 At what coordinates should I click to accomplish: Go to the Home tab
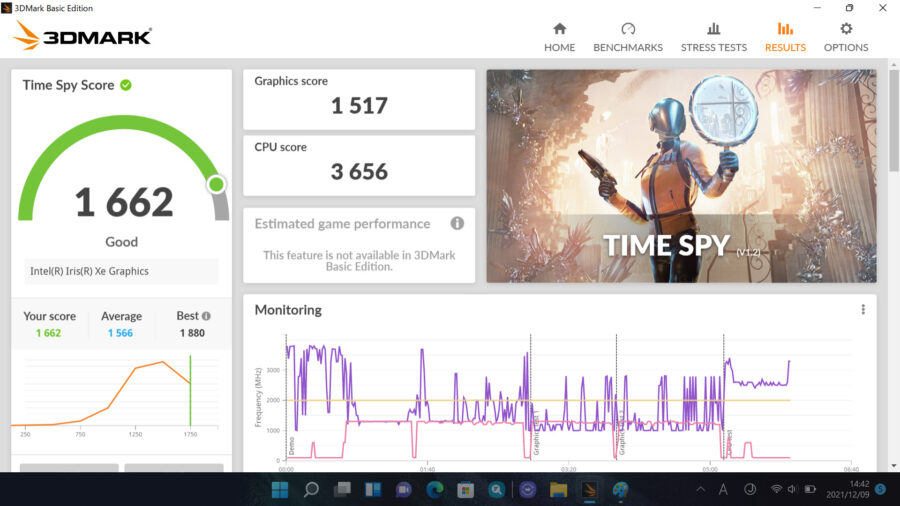click(x=559, y=37)
